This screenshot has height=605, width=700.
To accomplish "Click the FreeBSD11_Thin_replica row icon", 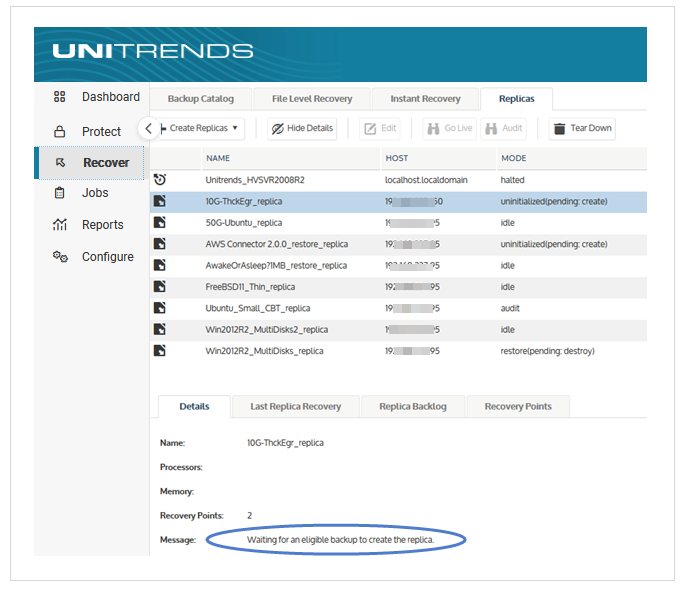I will 160,287.
